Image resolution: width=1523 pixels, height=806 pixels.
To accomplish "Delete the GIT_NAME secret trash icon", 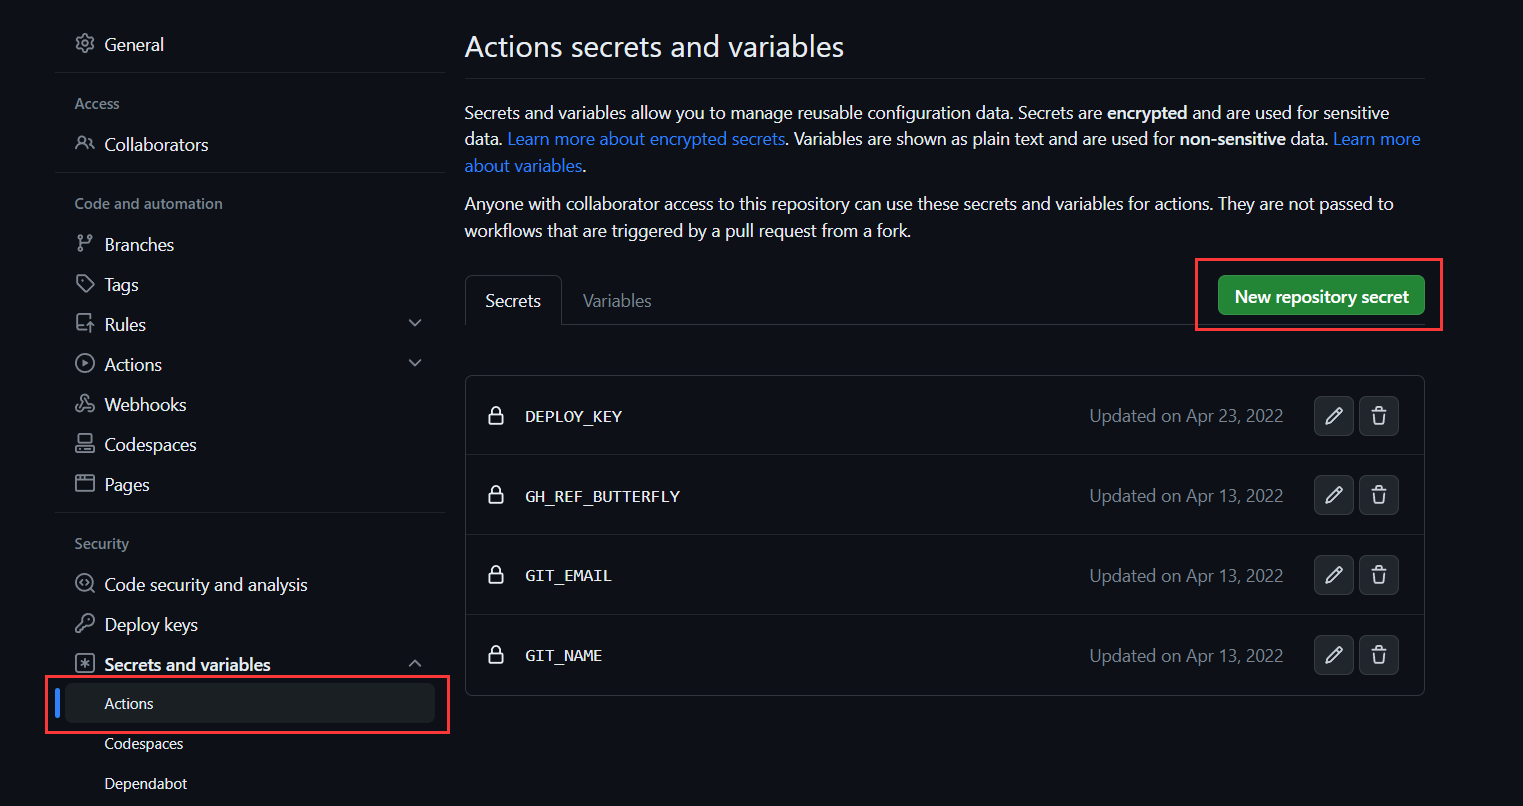I will click(x=1378, y=655).
